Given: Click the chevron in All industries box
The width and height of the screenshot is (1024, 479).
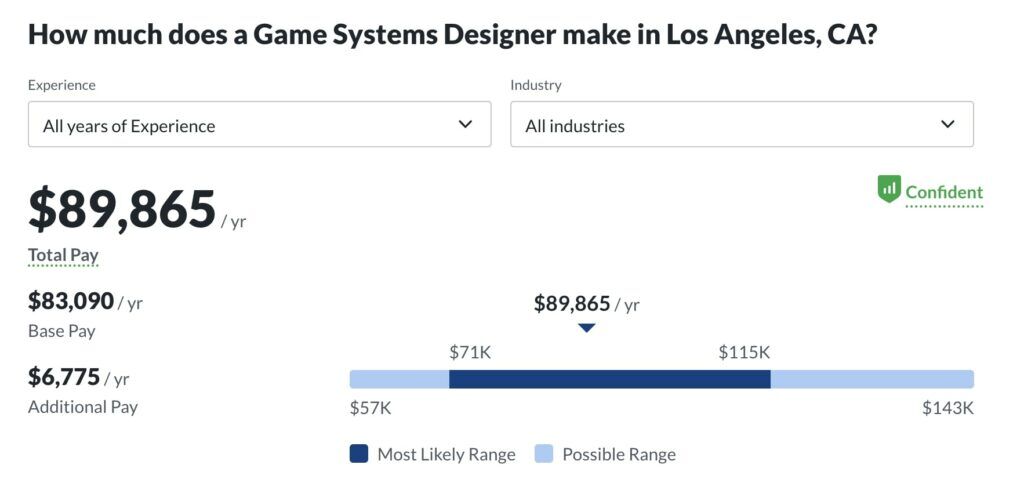Looking at the screenshot, I should [948, 125].
